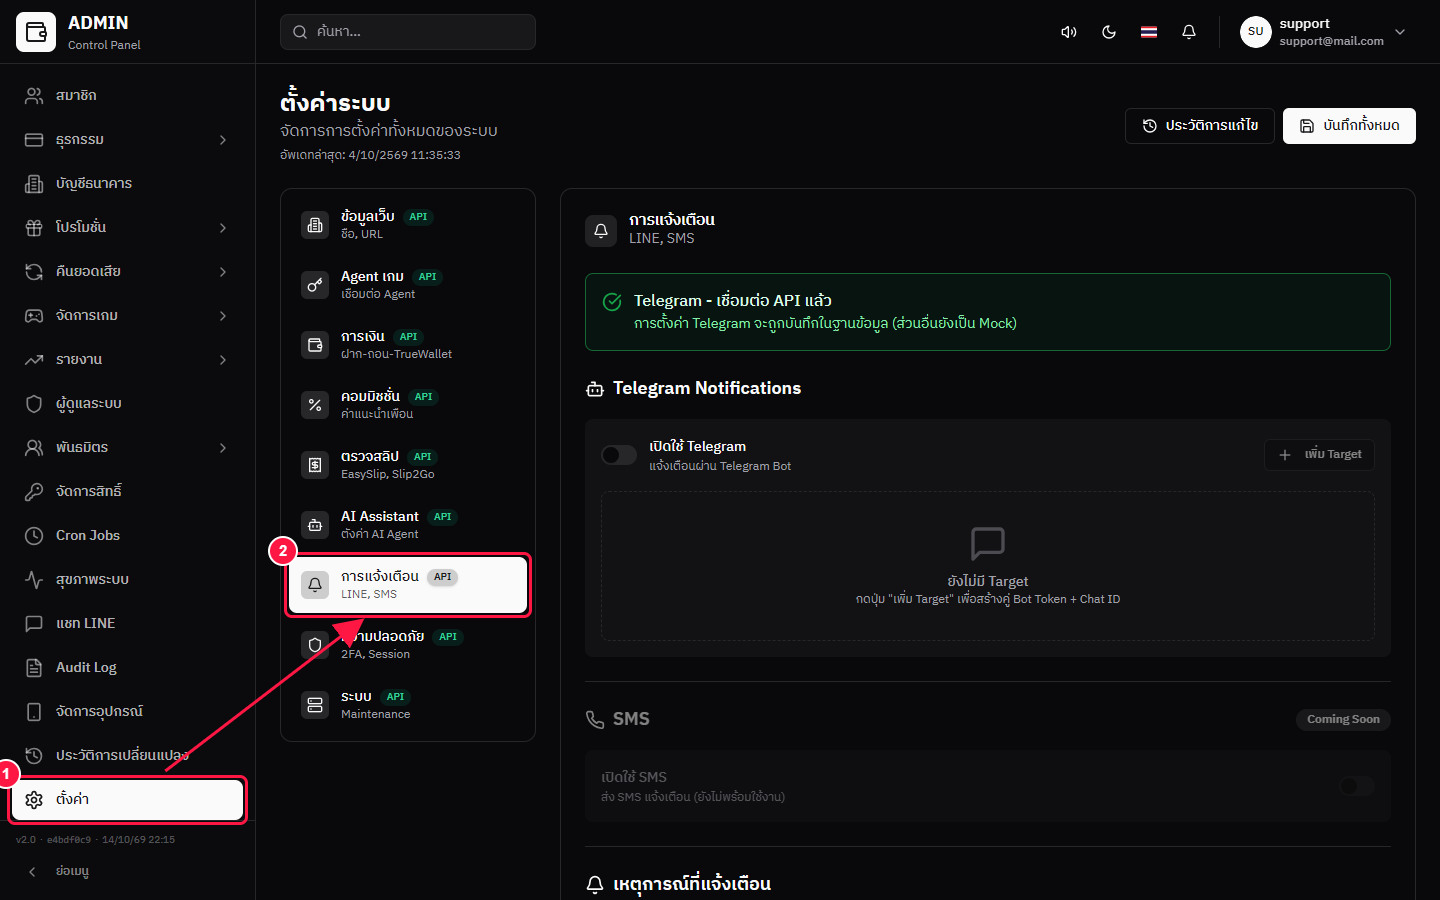This screenshot has height=900, width=1440.
Task: Click the receipt icon for ตรวจสลิป
Action: [315, 465]
